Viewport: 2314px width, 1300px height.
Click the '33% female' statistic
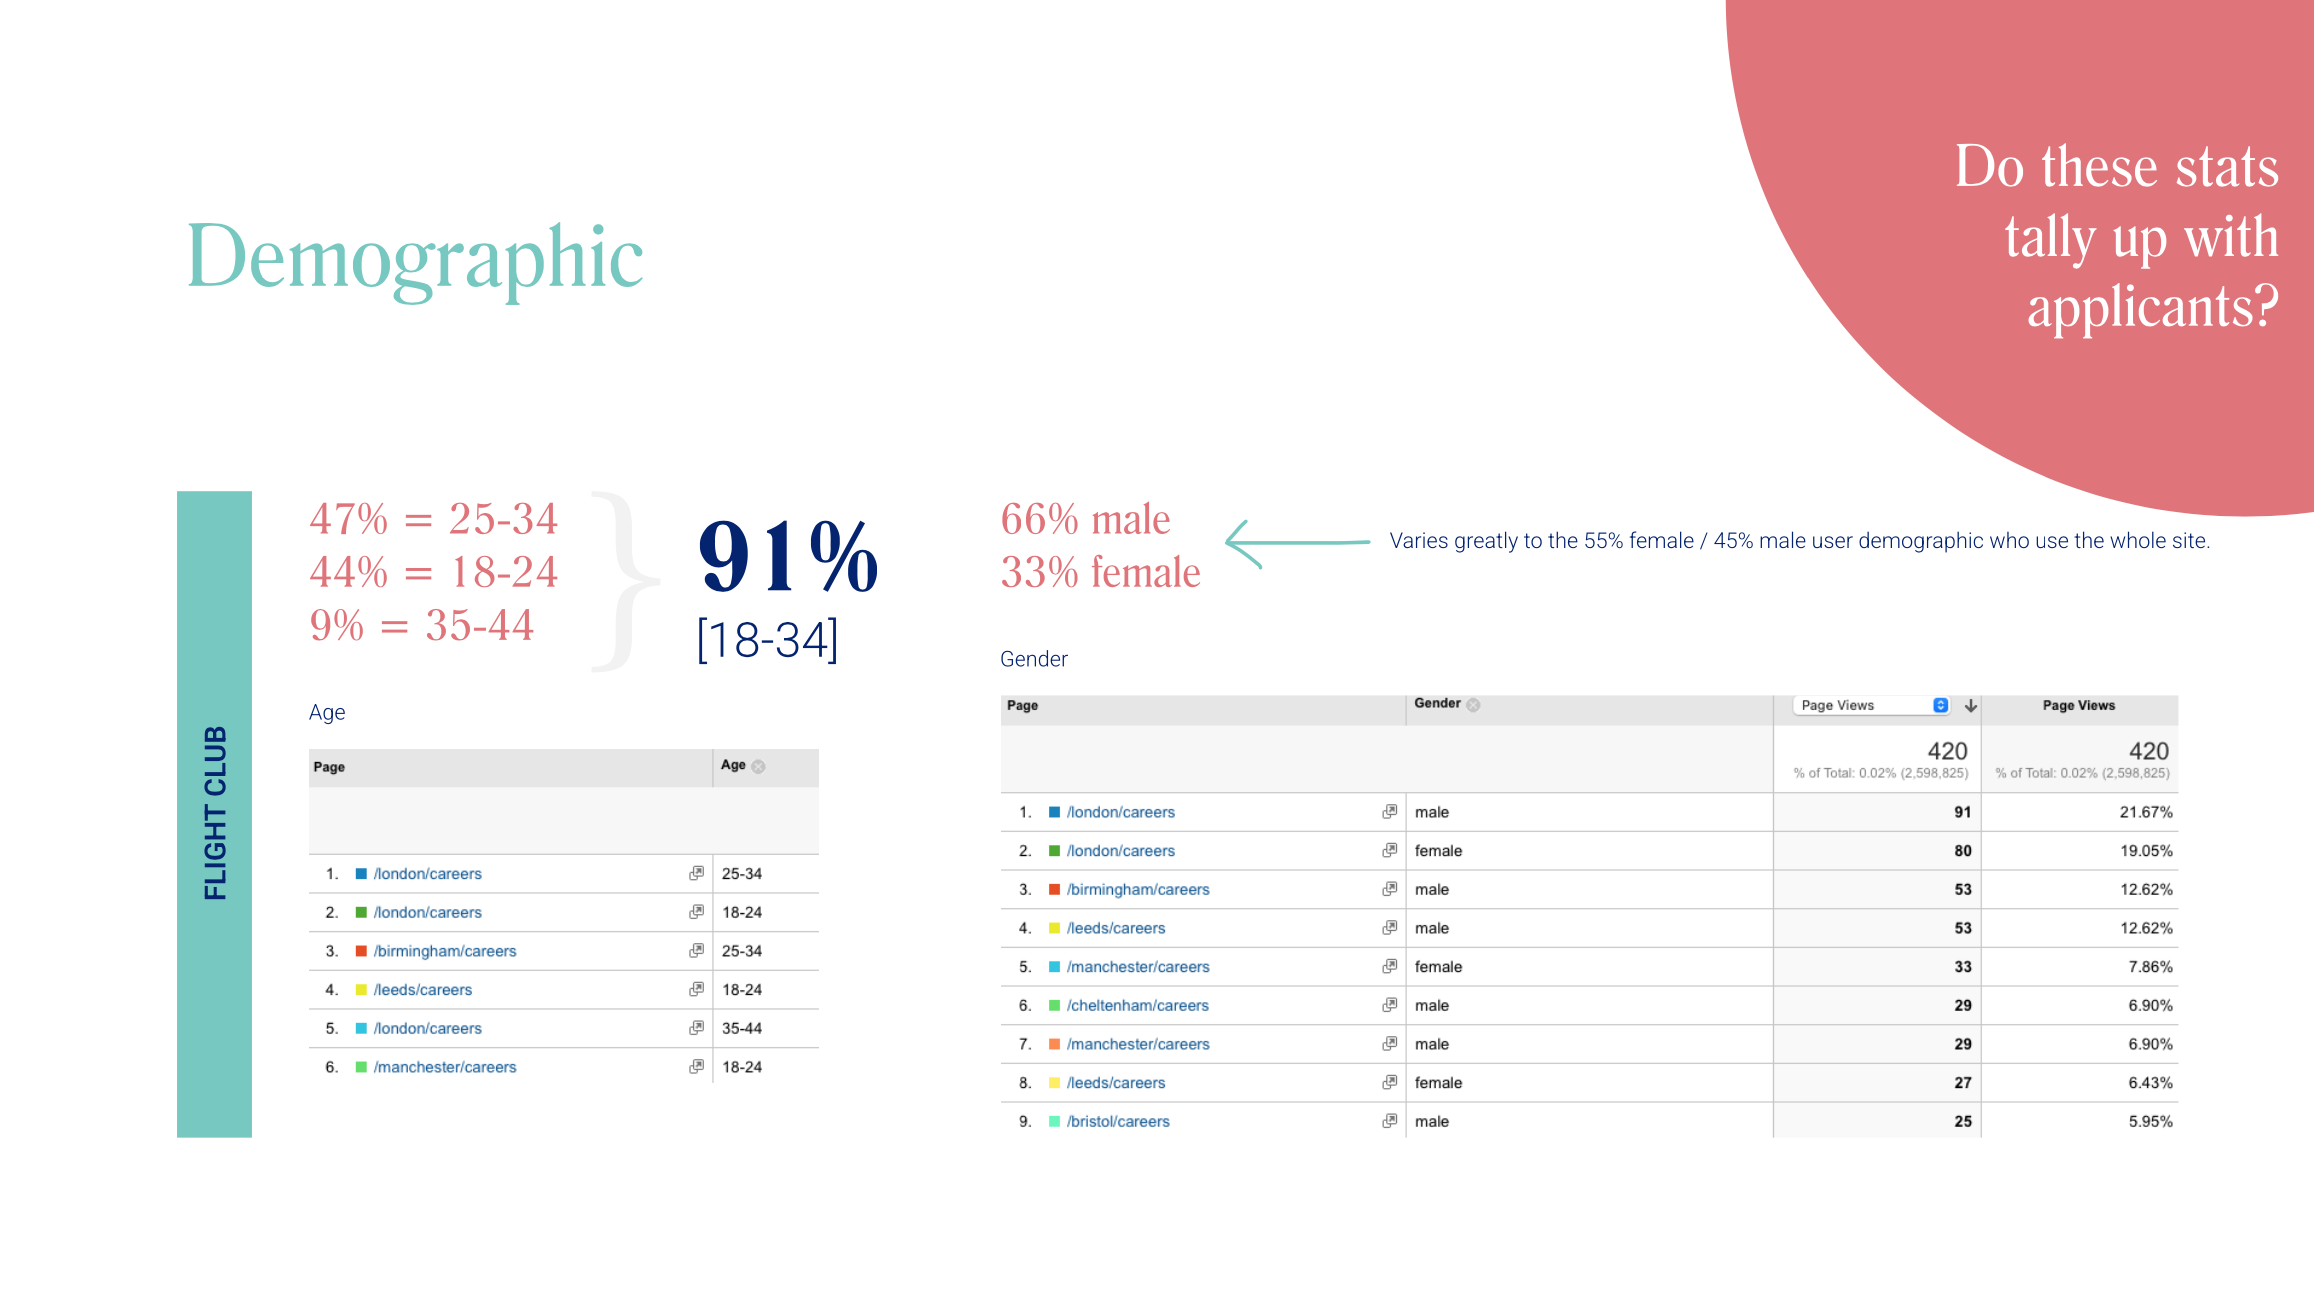1100,573
